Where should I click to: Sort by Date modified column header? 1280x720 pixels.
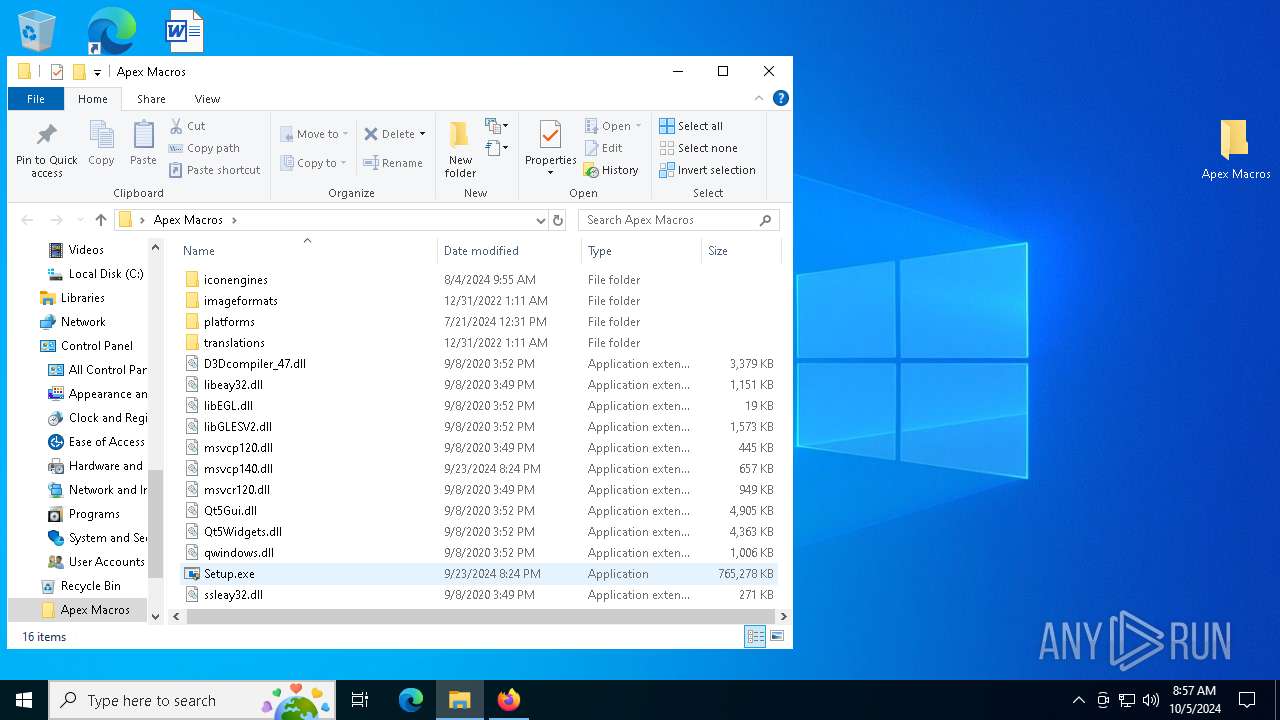click(x=509, y=251)
